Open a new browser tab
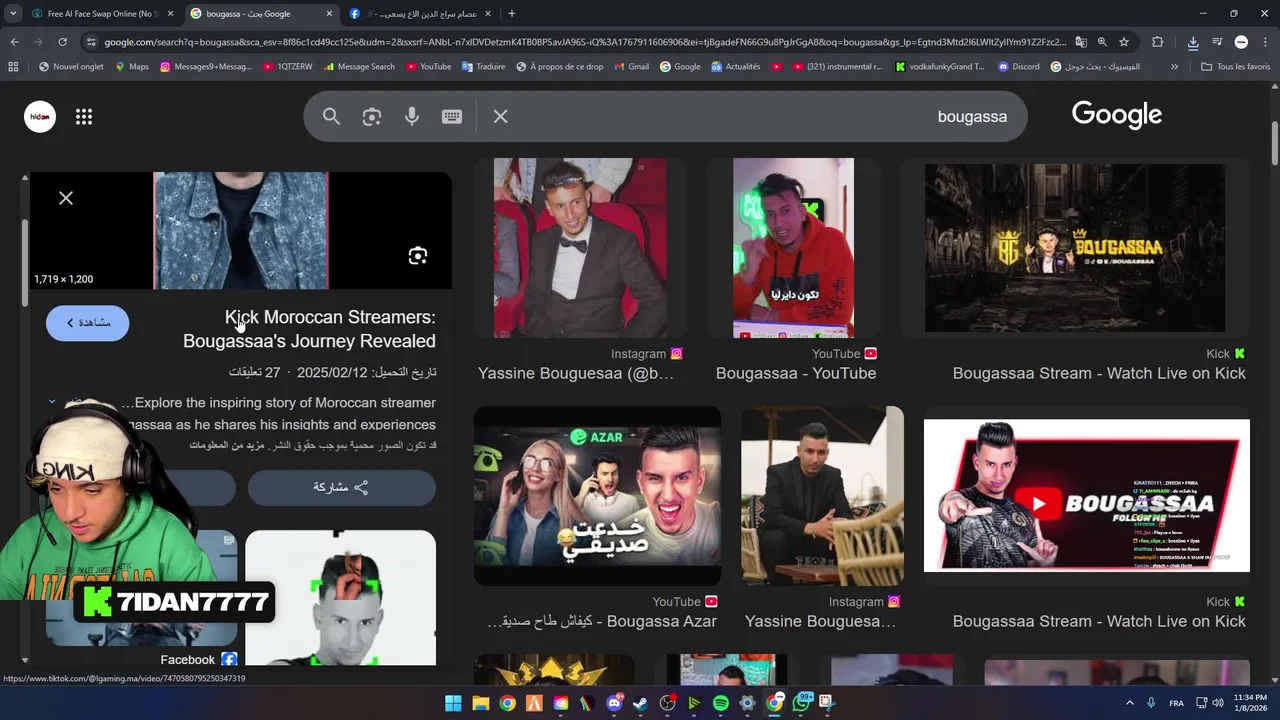Screen dimensions: 1280x720 512,14
